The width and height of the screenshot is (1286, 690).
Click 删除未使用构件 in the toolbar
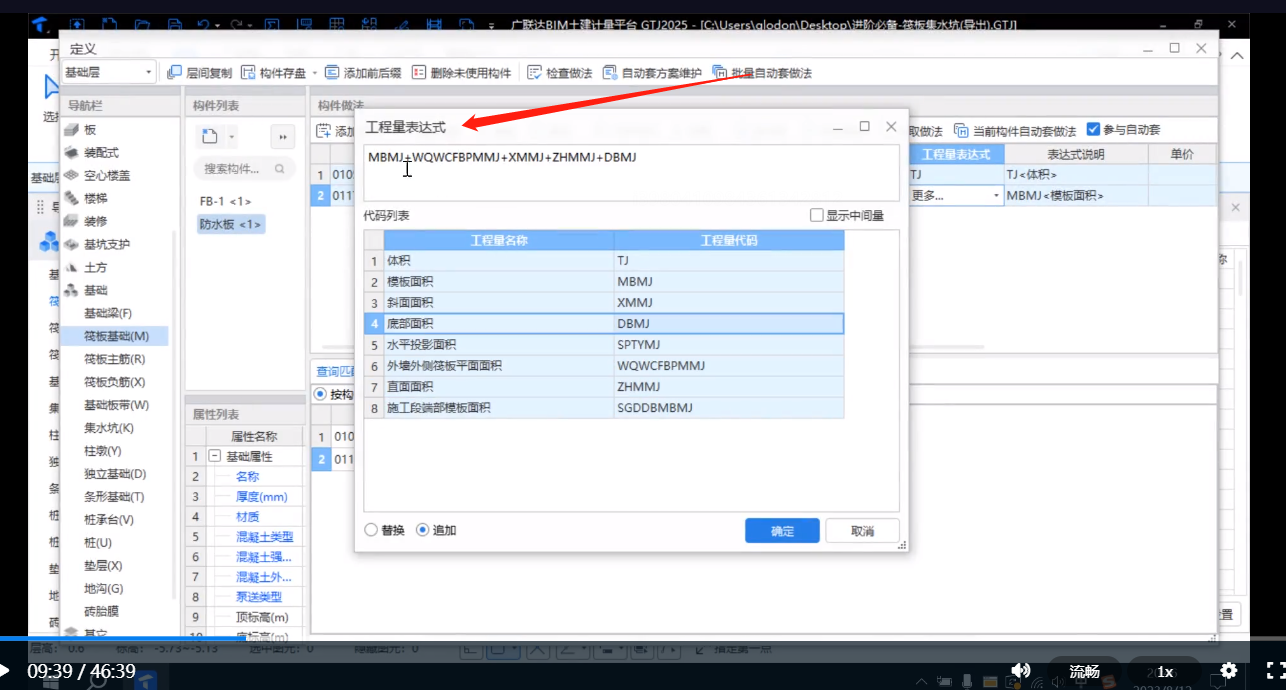tap(461, 73)
